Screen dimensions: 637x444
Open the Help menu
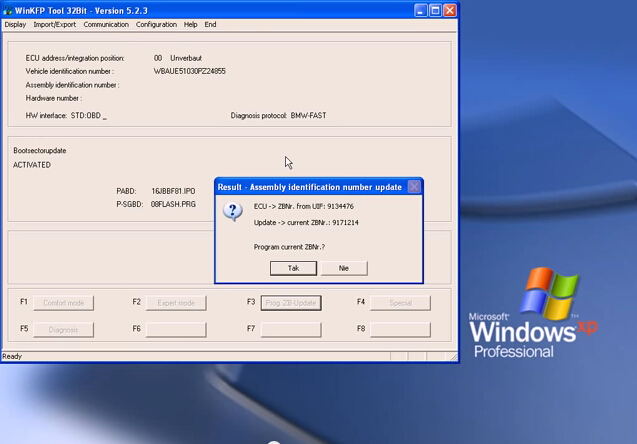pyautogui.click(x=190, y=24)
